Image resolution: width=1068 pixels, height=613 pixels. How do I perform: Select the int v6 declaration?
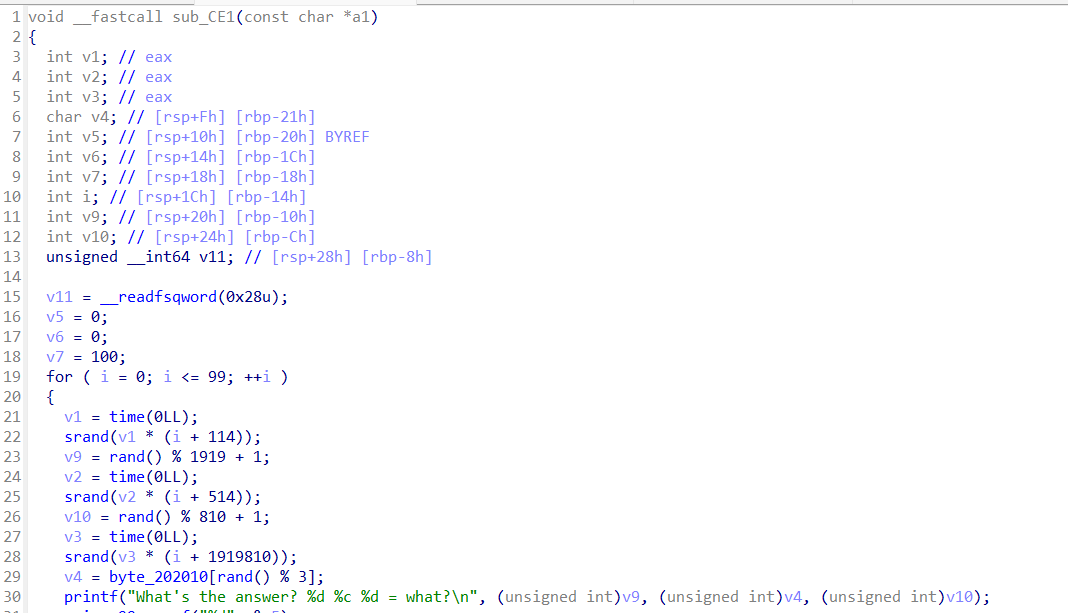coord(77,157)
